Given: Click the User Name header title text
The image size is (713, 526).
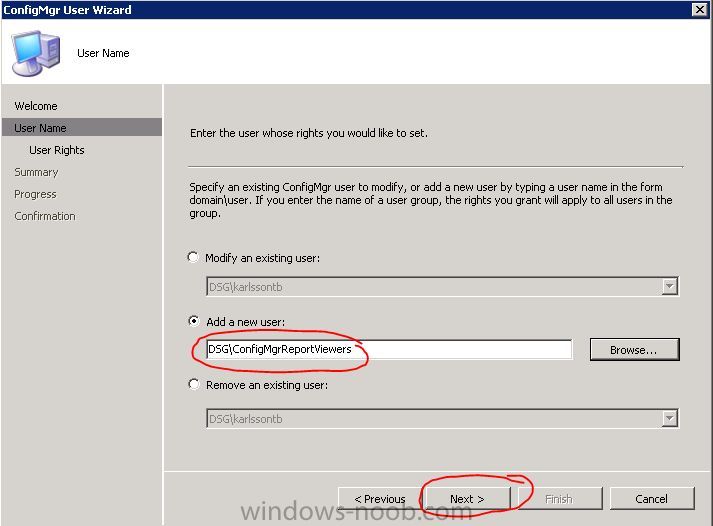Looking at the screenshot, I should pos(103,53).
